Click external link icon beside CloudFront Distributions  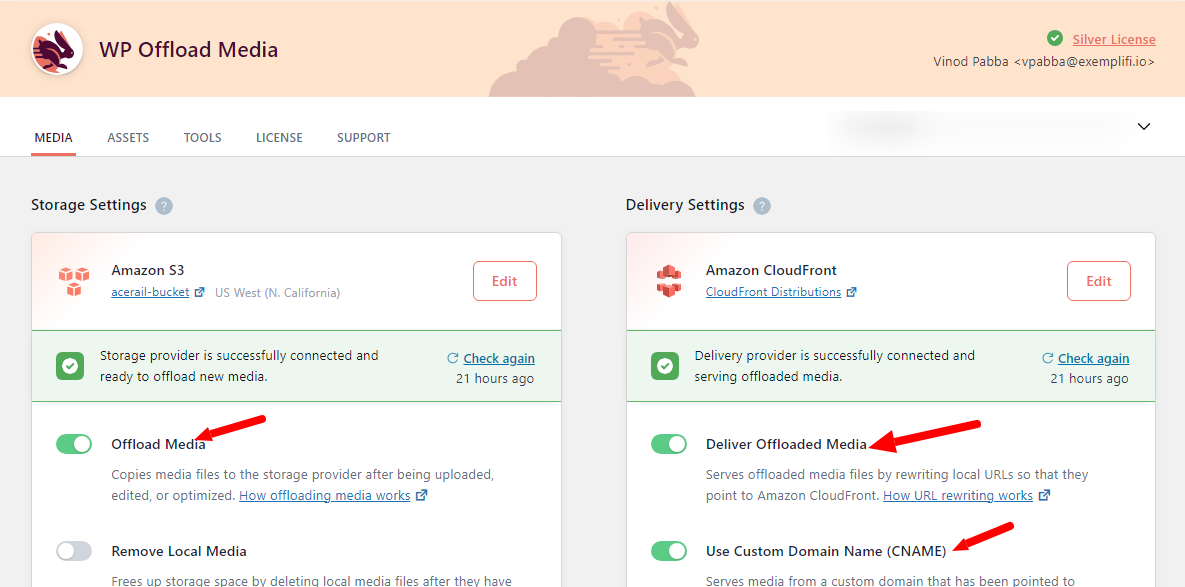[x=851, y=292]
